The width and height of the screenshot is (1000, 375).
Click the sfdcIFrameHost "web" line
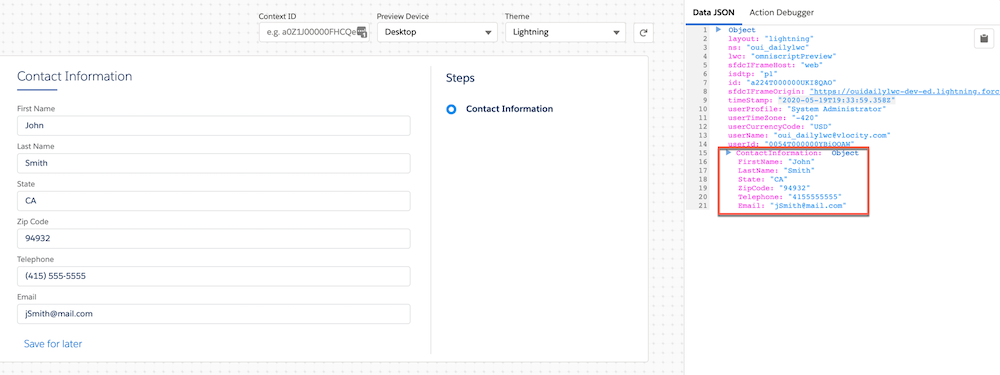776,65
